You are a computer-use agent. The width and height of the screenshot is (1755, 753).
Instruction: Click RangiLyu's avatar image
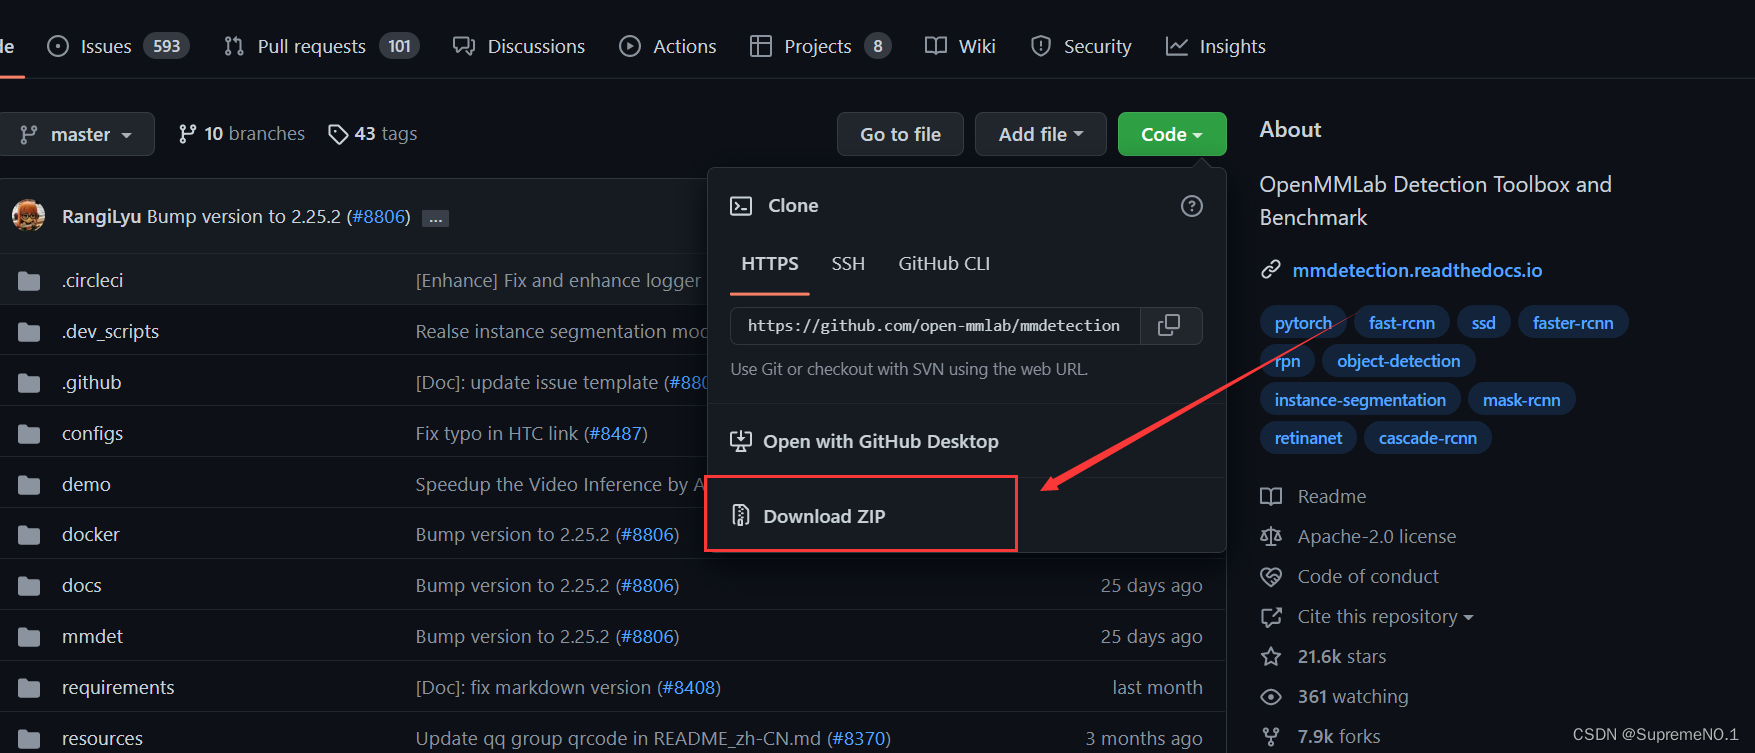pyautogui.click(x=28, y=216)
